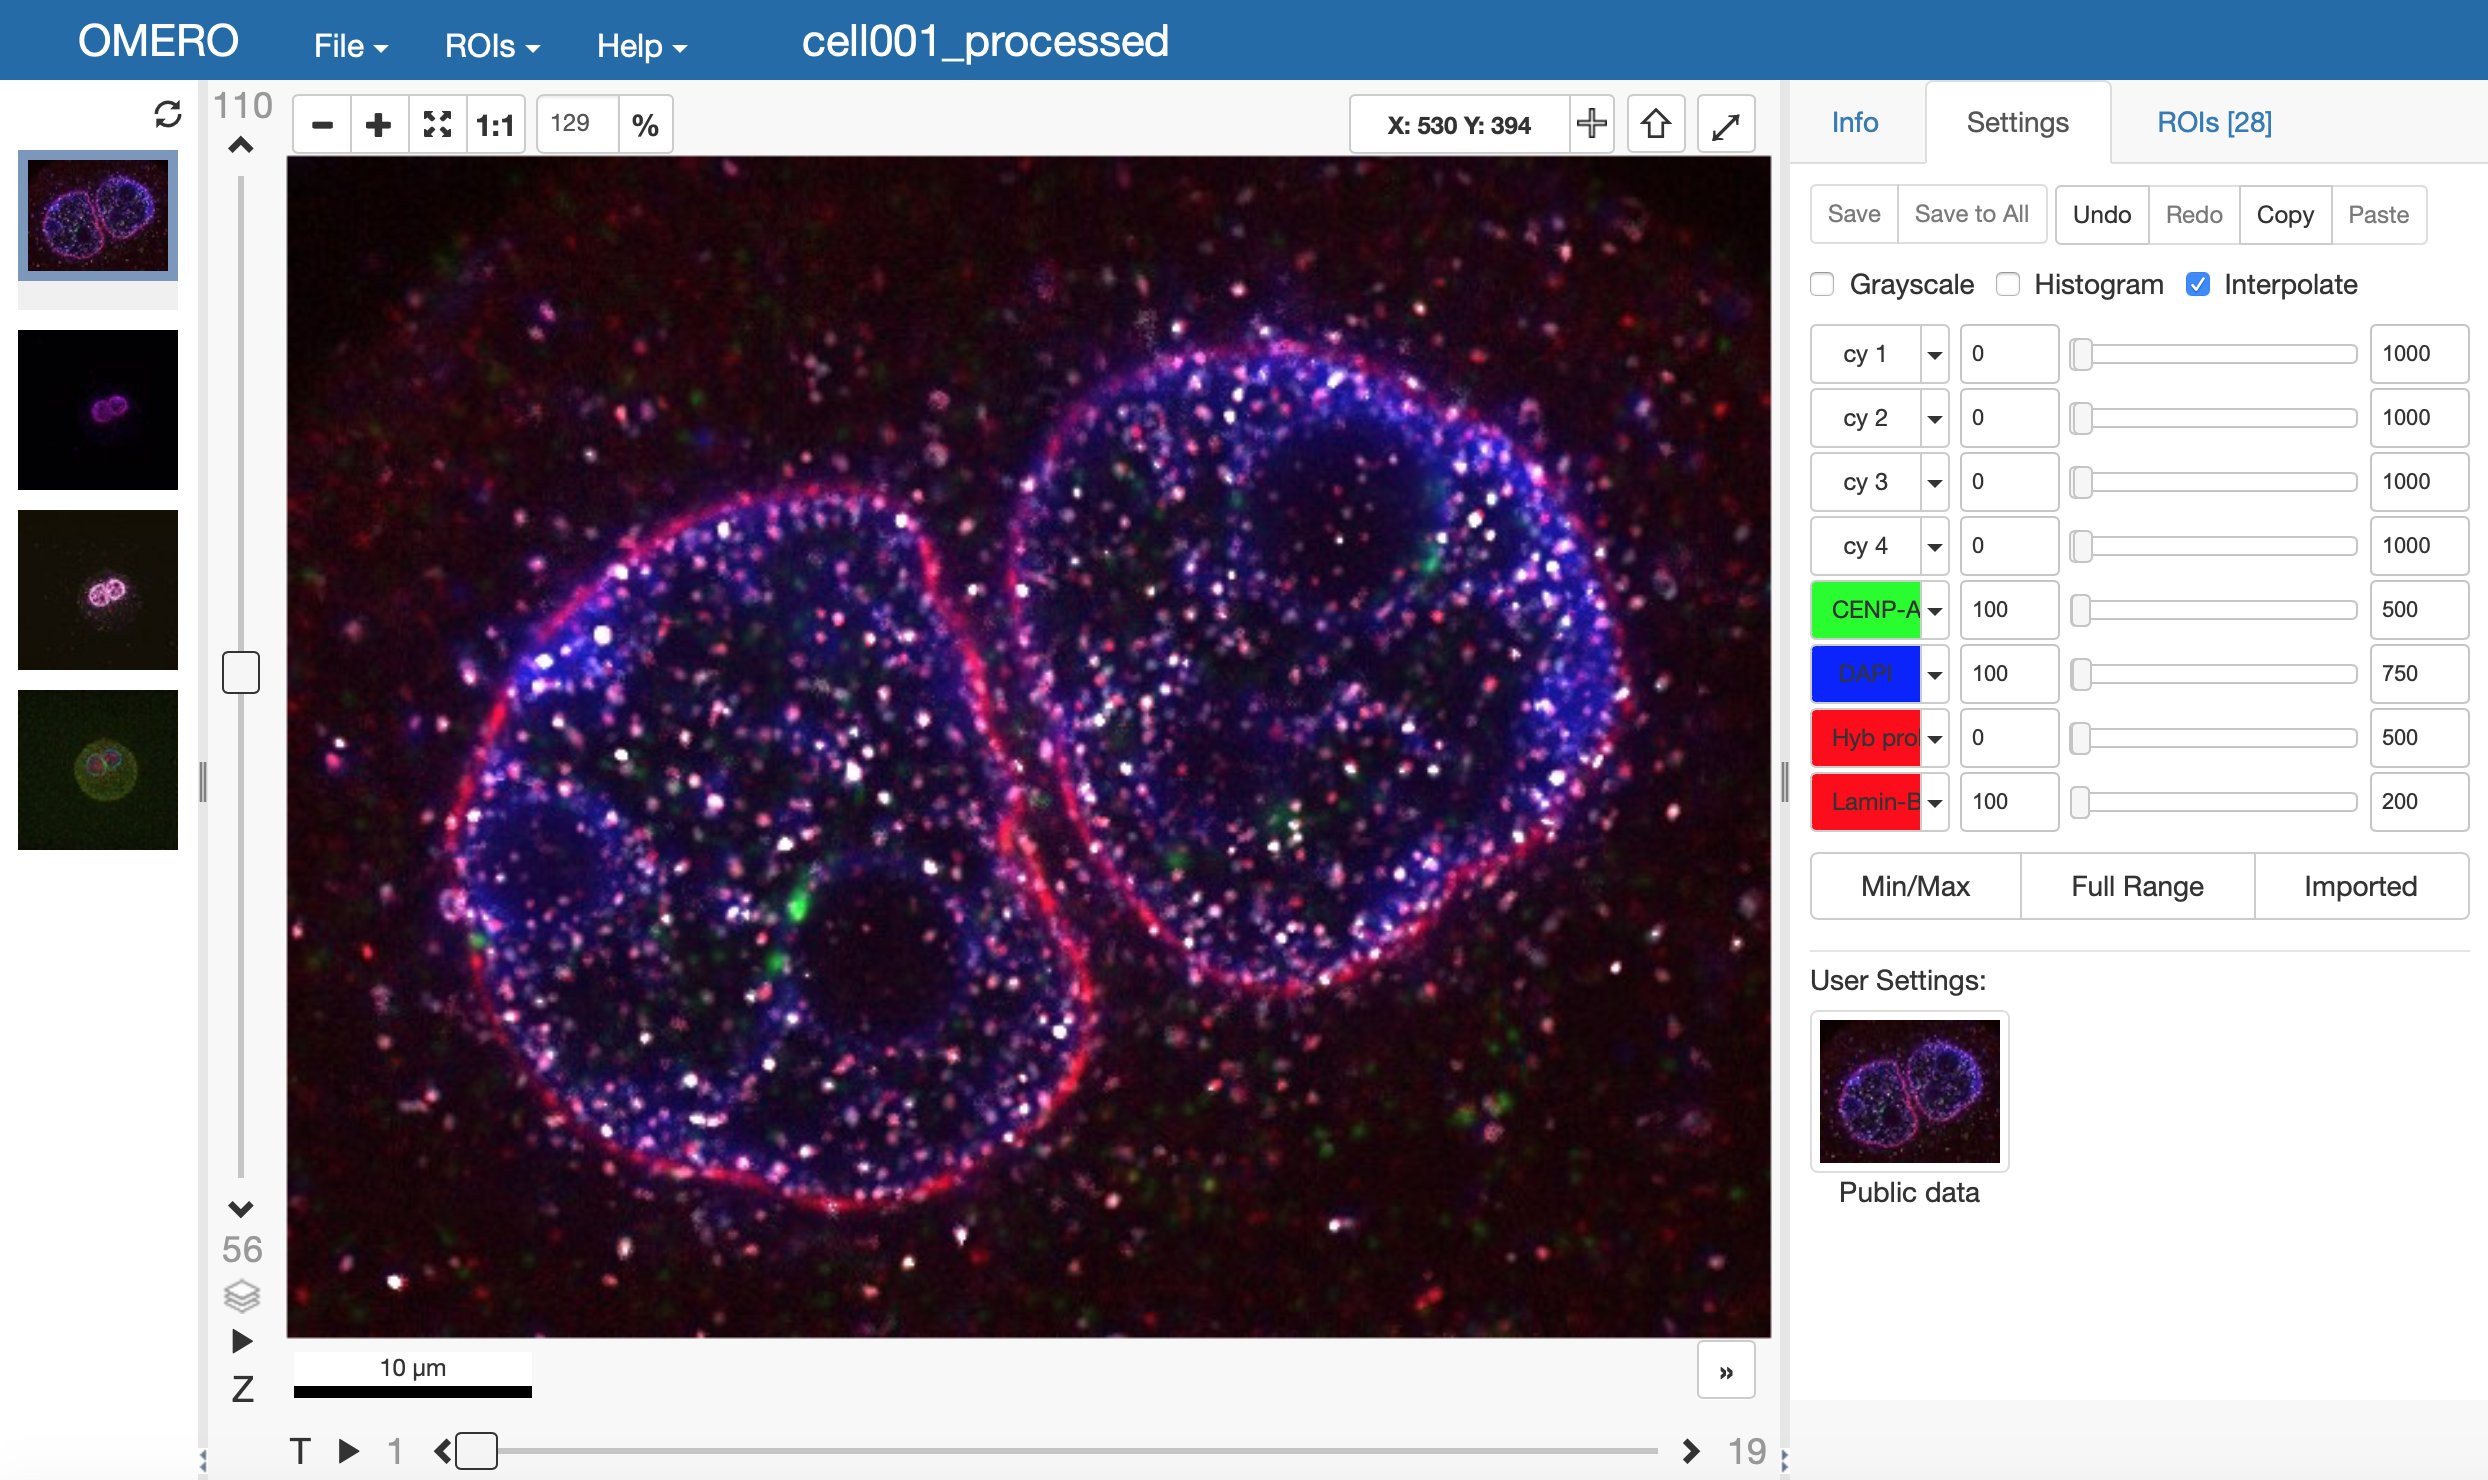Switch to the ROIs [28] tab
This screenshot has height=1480, width=2488.
(2214, 122)
